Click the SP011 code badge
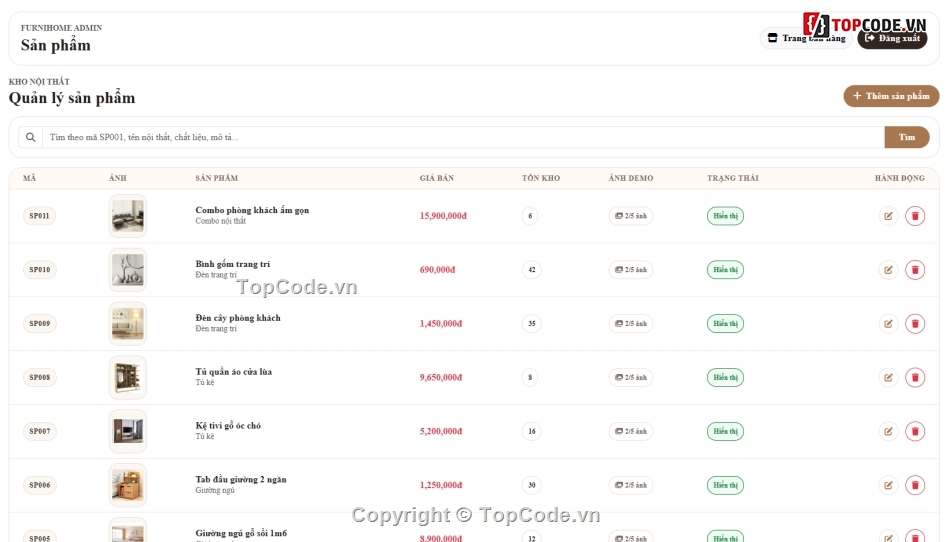This screenshot has height=542, width=950. [39, 216]
